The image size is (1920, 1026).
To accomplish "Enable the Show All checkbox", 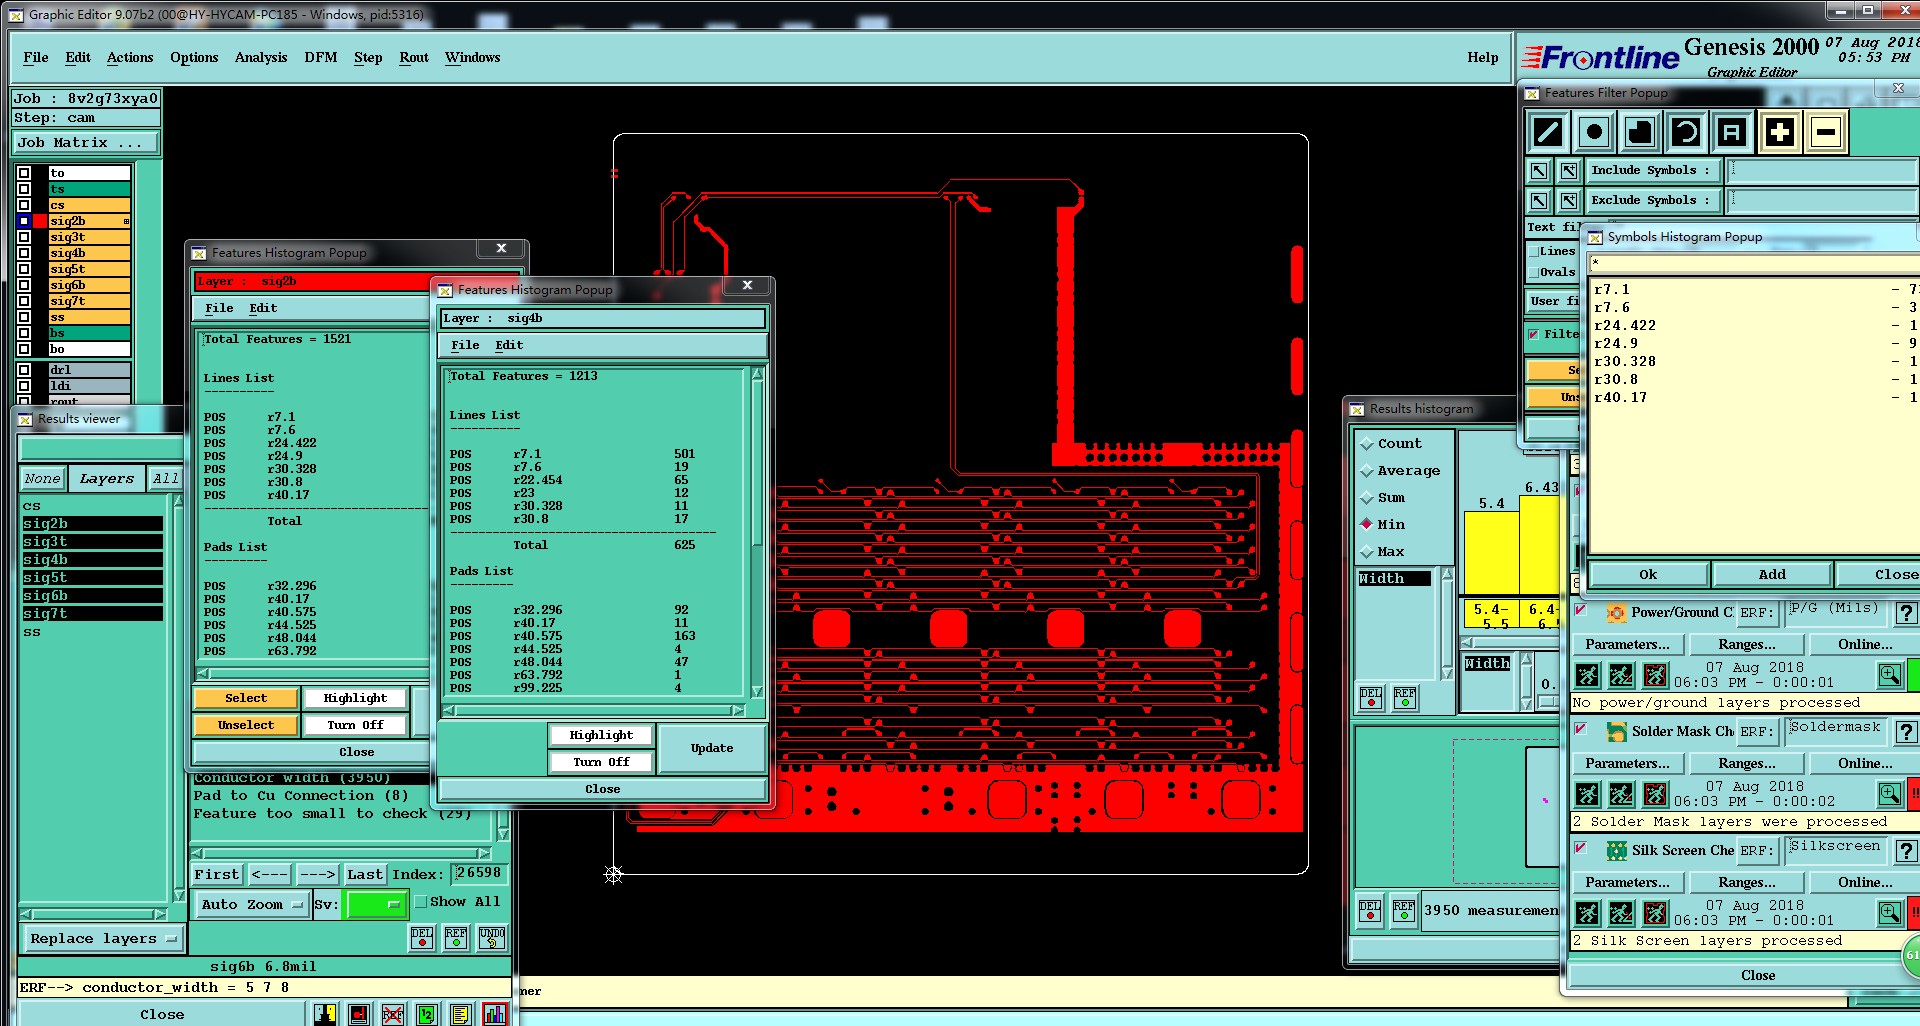I will pyautogui.click(x=421, y=901).
